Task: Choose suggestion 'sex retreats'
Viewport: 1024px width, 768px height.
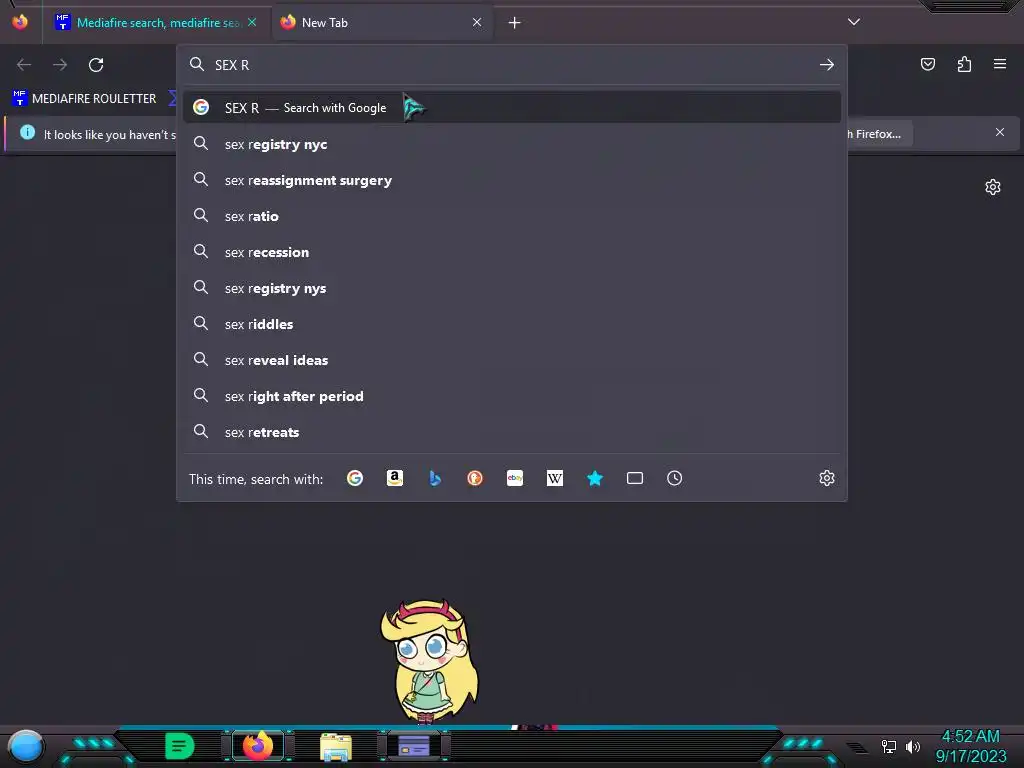Action: pyautogui.click(x=512, y=432)
